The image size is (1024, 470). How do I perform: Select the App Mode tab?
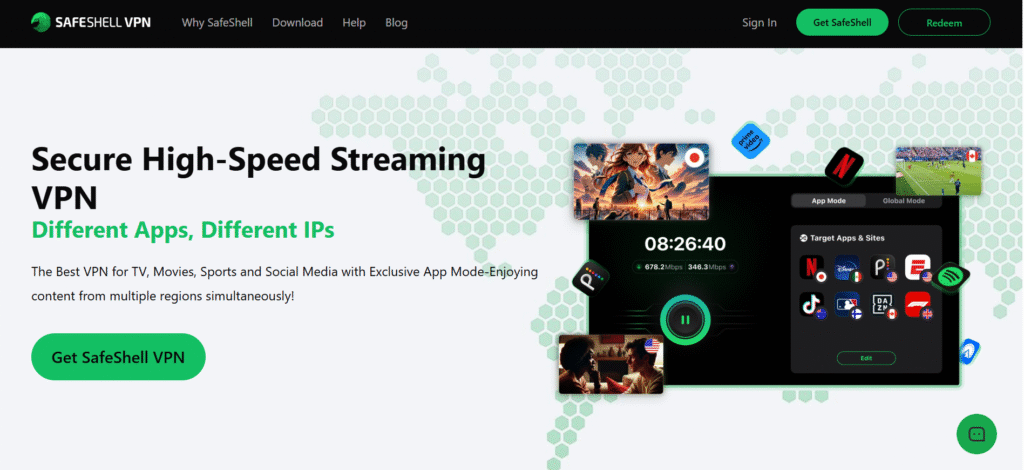828,201
